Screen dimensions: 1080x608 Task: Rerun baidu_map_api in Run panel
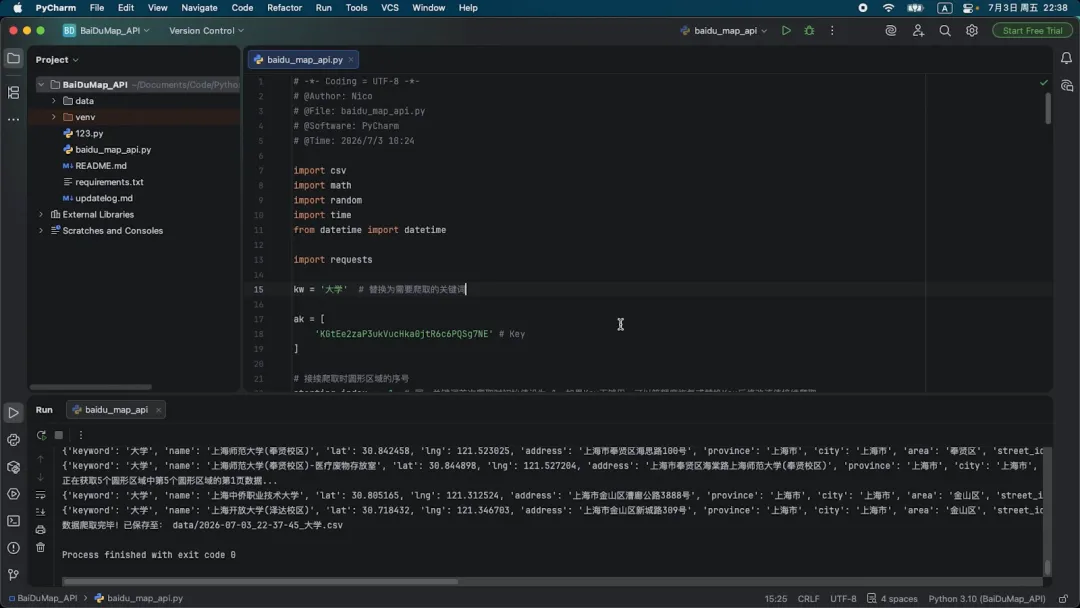coord(41,435)
